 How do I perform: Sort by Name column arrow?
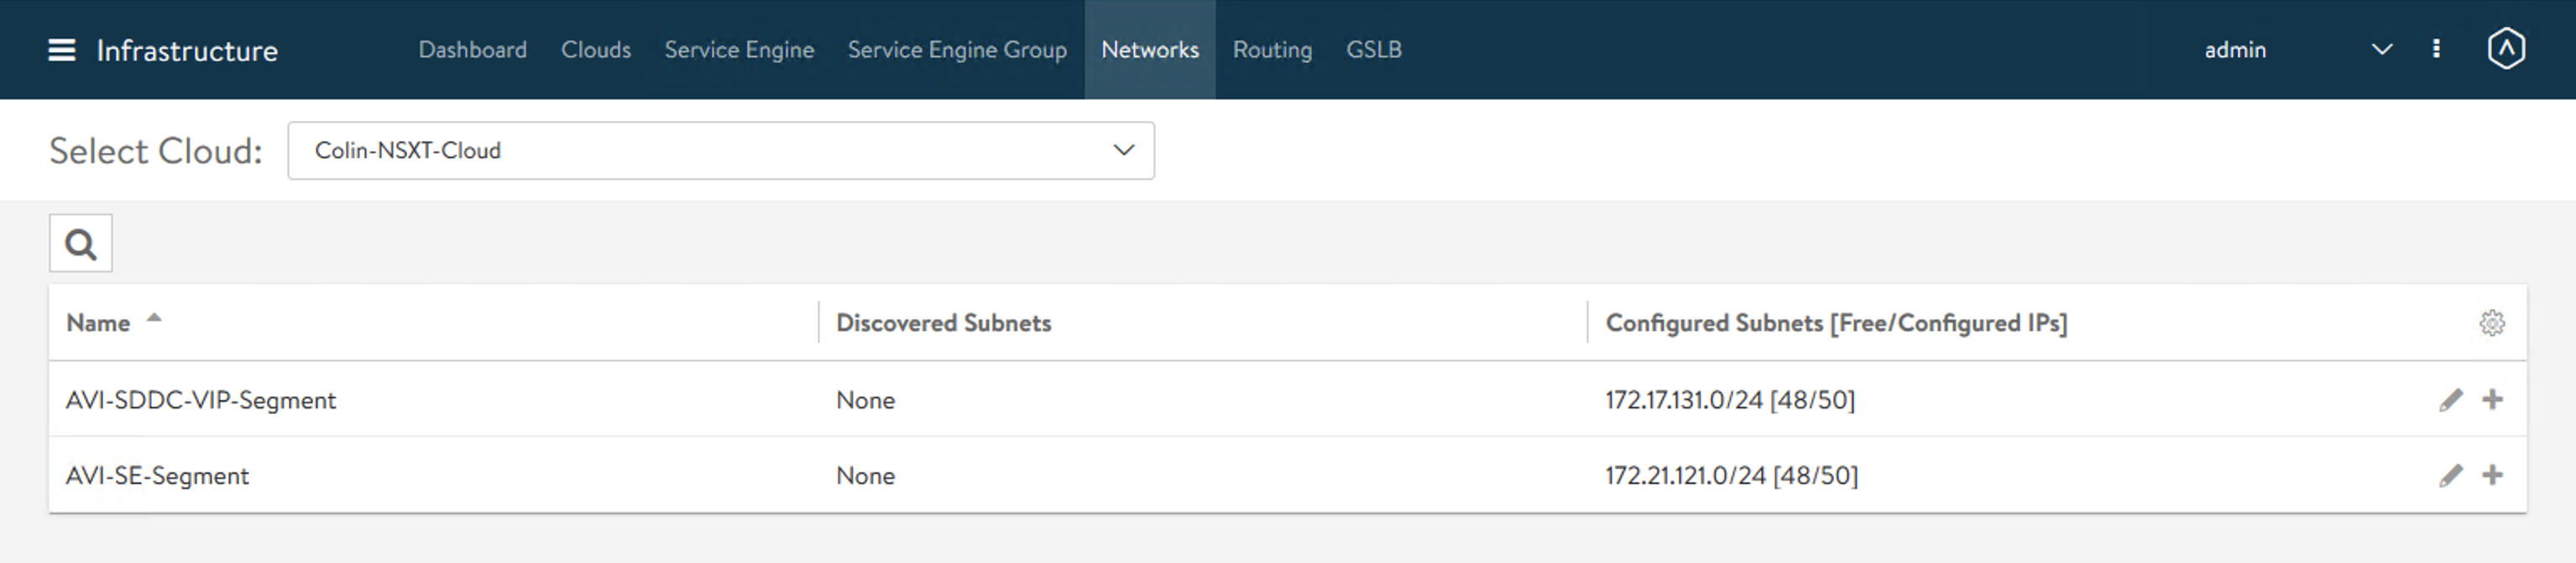coord(154,318)
